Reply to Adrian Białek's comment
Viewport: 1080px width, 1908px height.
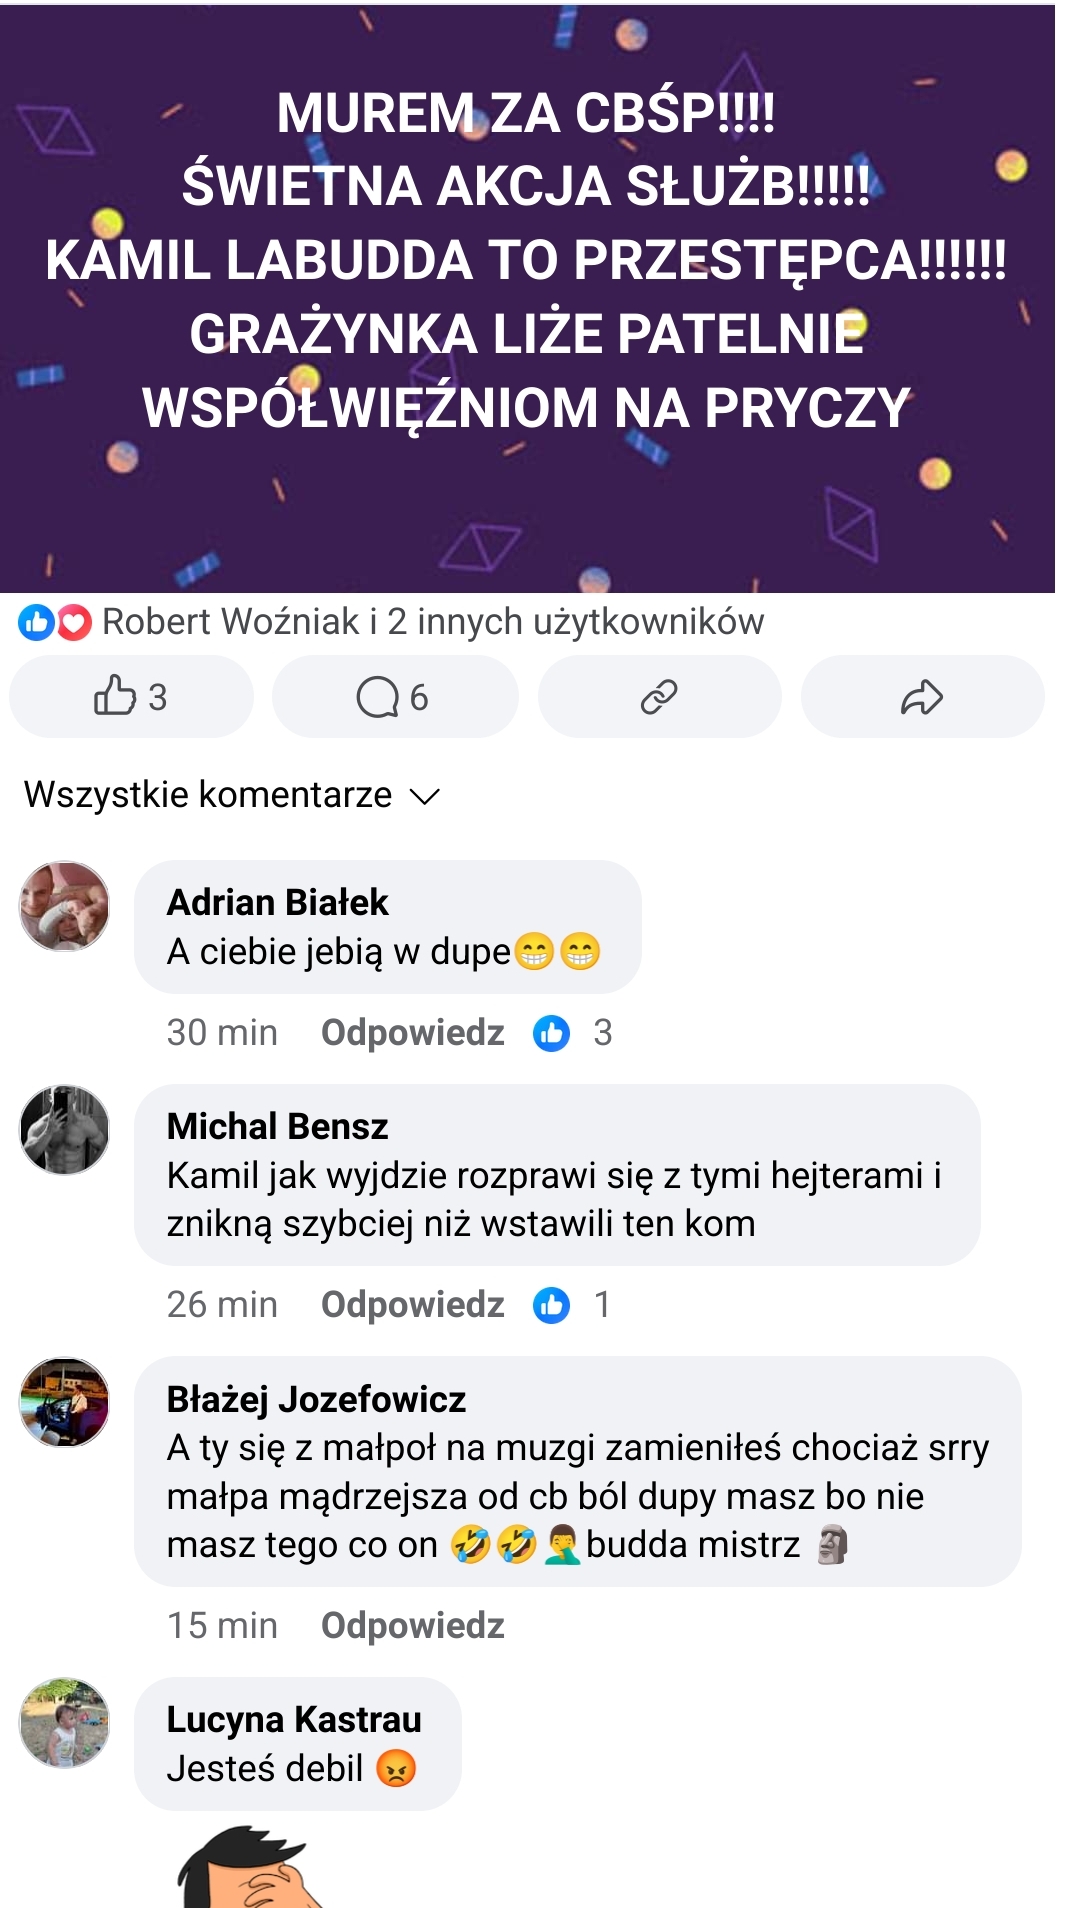pyautogui.click(x=412, y=1033)
